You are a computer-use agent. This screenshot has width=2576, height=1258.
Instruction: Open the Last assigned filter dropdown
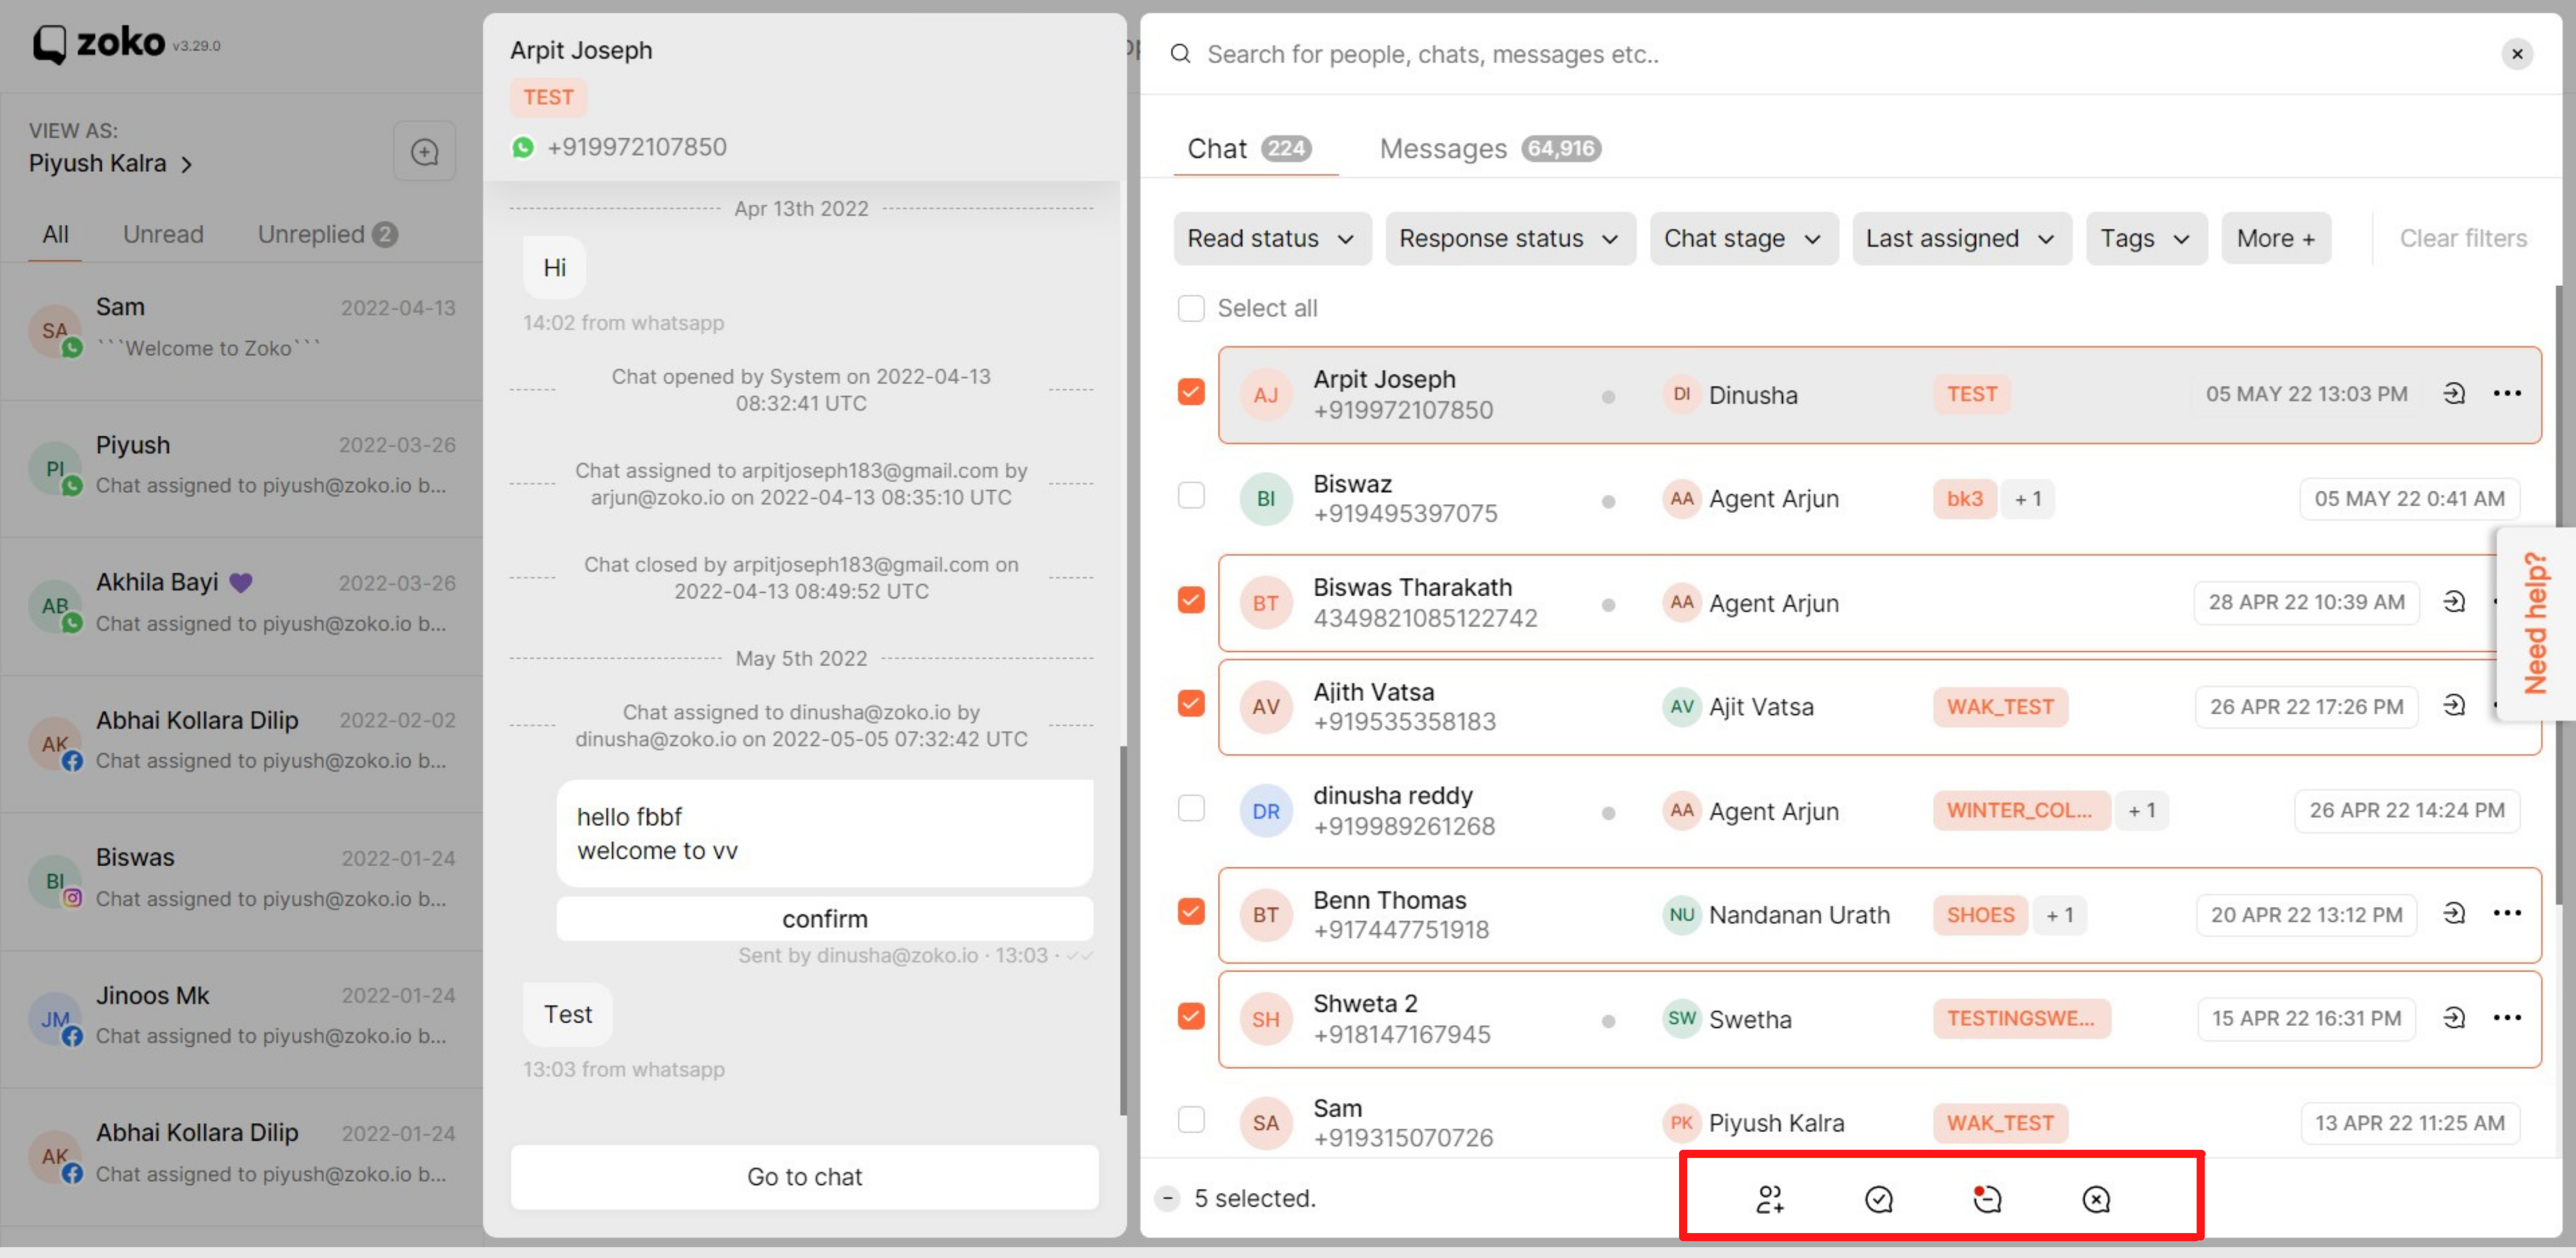tap(1961, 238)
